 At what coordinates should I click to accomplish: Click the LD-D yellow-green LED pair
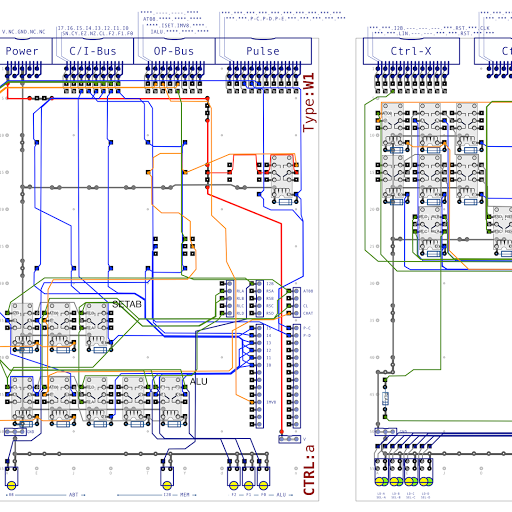(426, 482)
